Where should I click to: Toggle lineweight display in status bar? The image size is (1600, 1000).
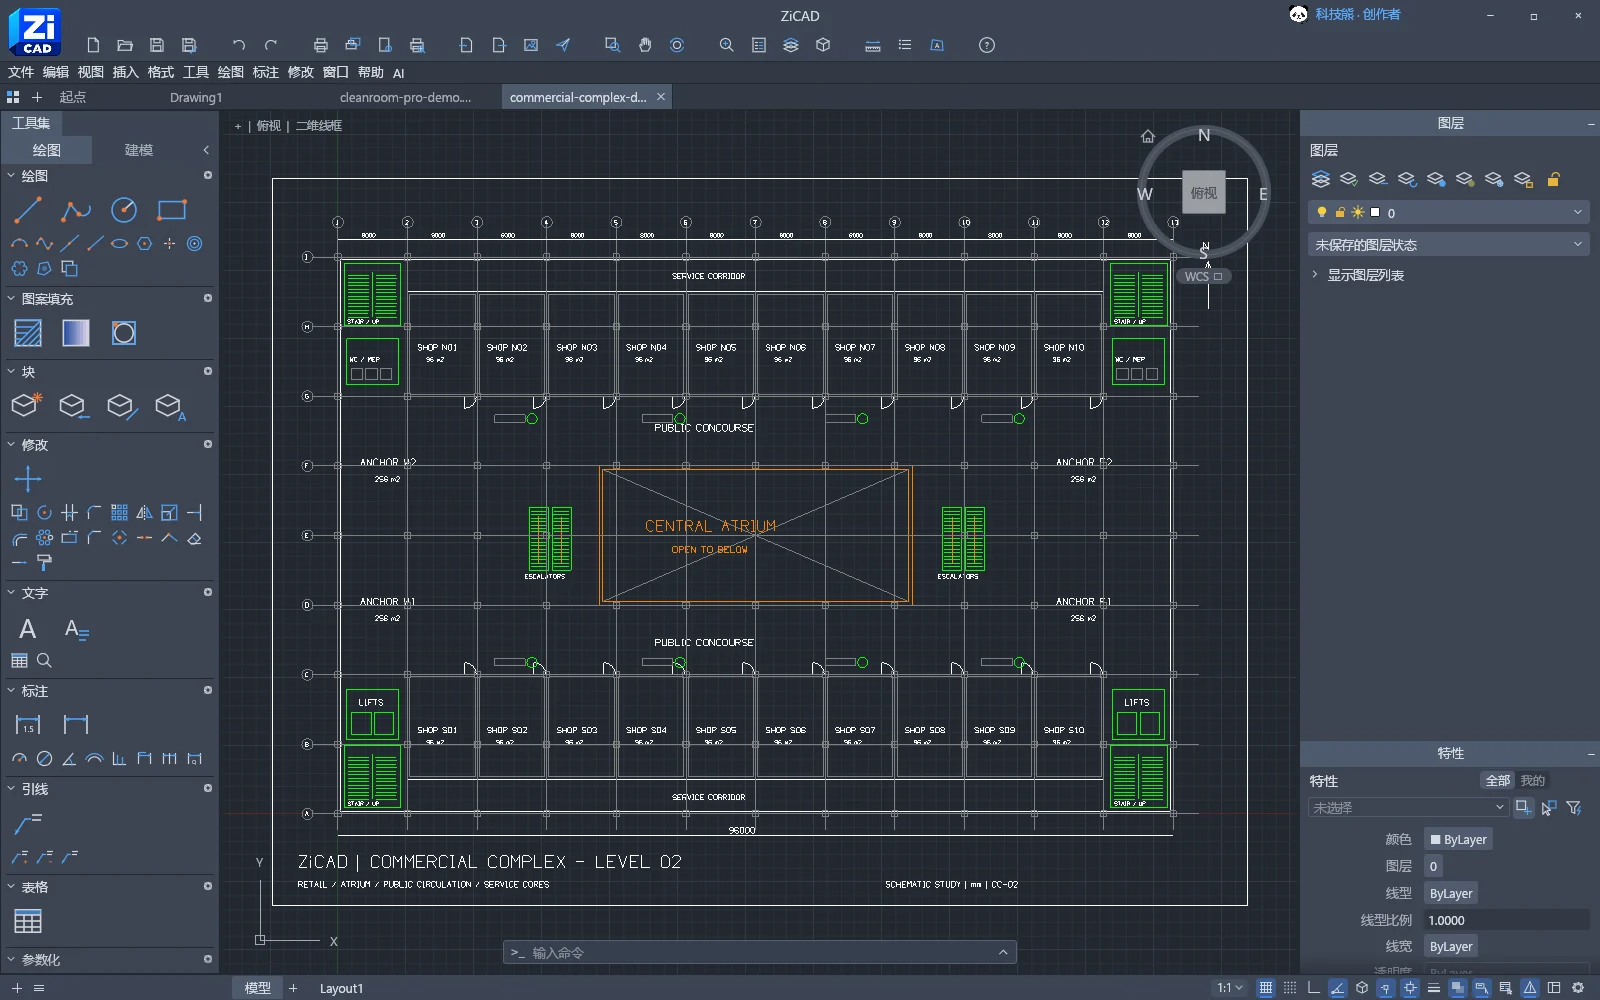[x=1434, y=988]
